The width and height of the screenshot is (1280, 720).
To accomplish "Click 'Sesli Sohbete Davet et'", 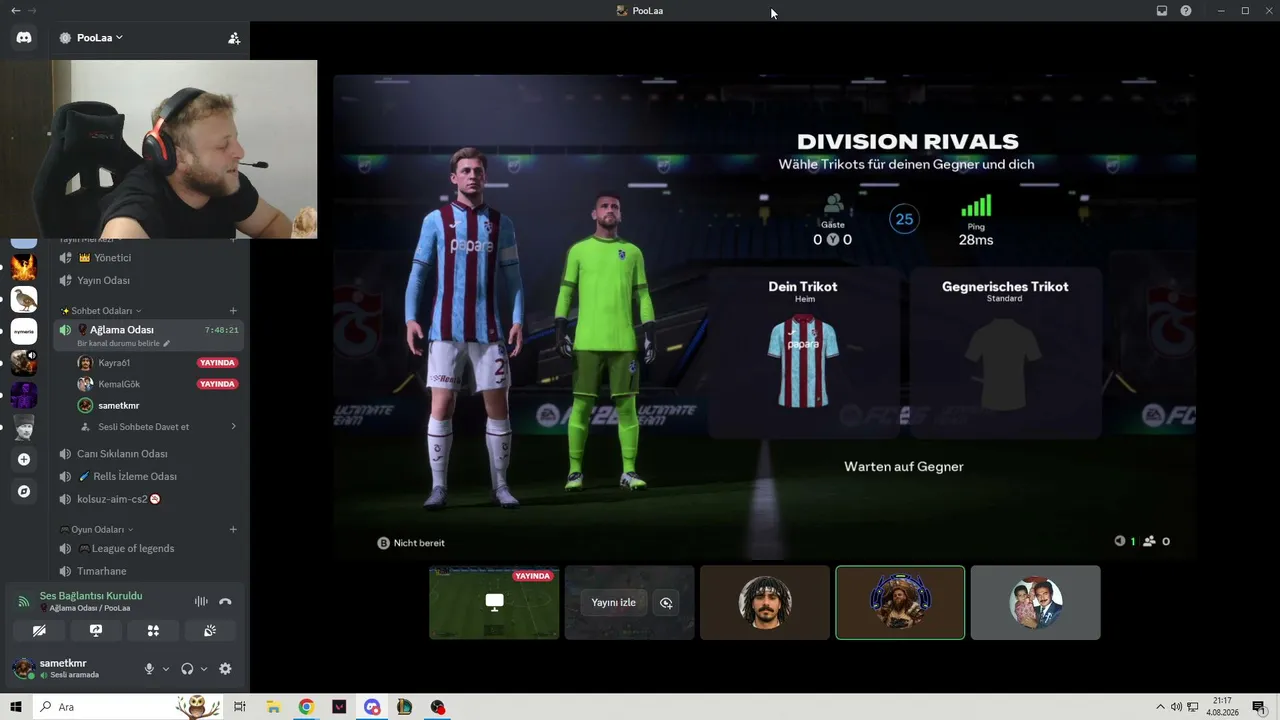I will [x=143, y=427].
